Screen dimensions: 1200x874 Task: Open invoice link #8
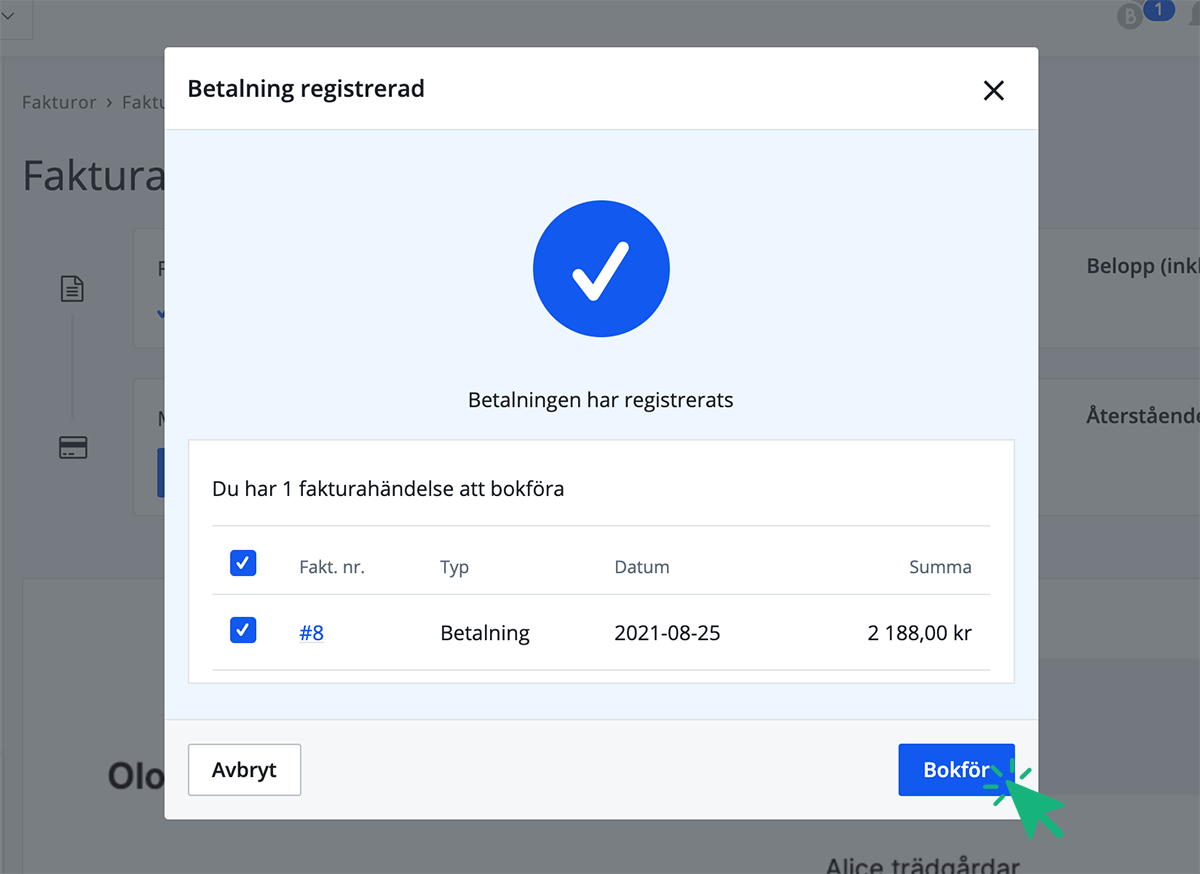point(311,632)
